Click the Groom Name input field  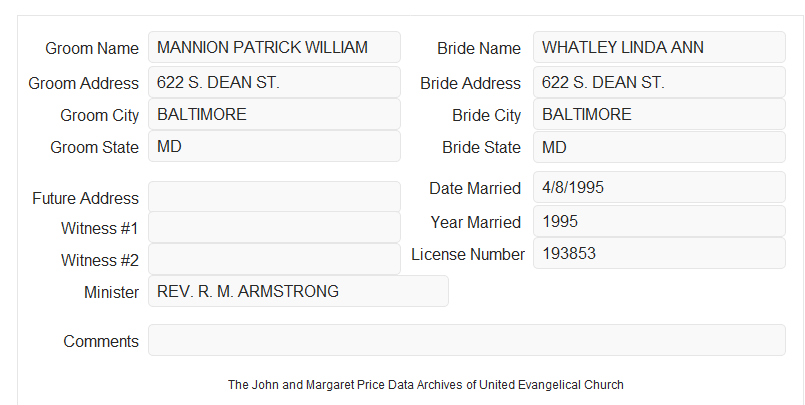click(x=274, y=47)
